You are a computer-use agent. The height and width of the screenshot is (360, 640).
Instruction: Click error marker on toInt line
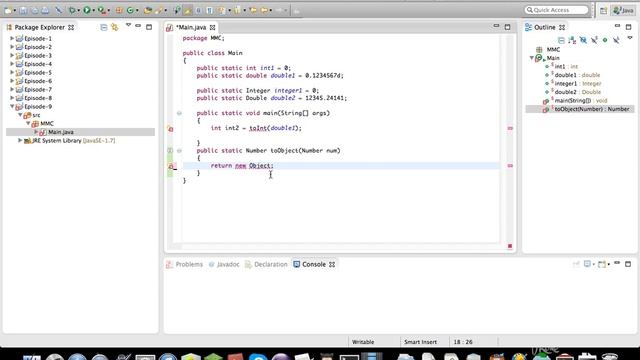171,129
